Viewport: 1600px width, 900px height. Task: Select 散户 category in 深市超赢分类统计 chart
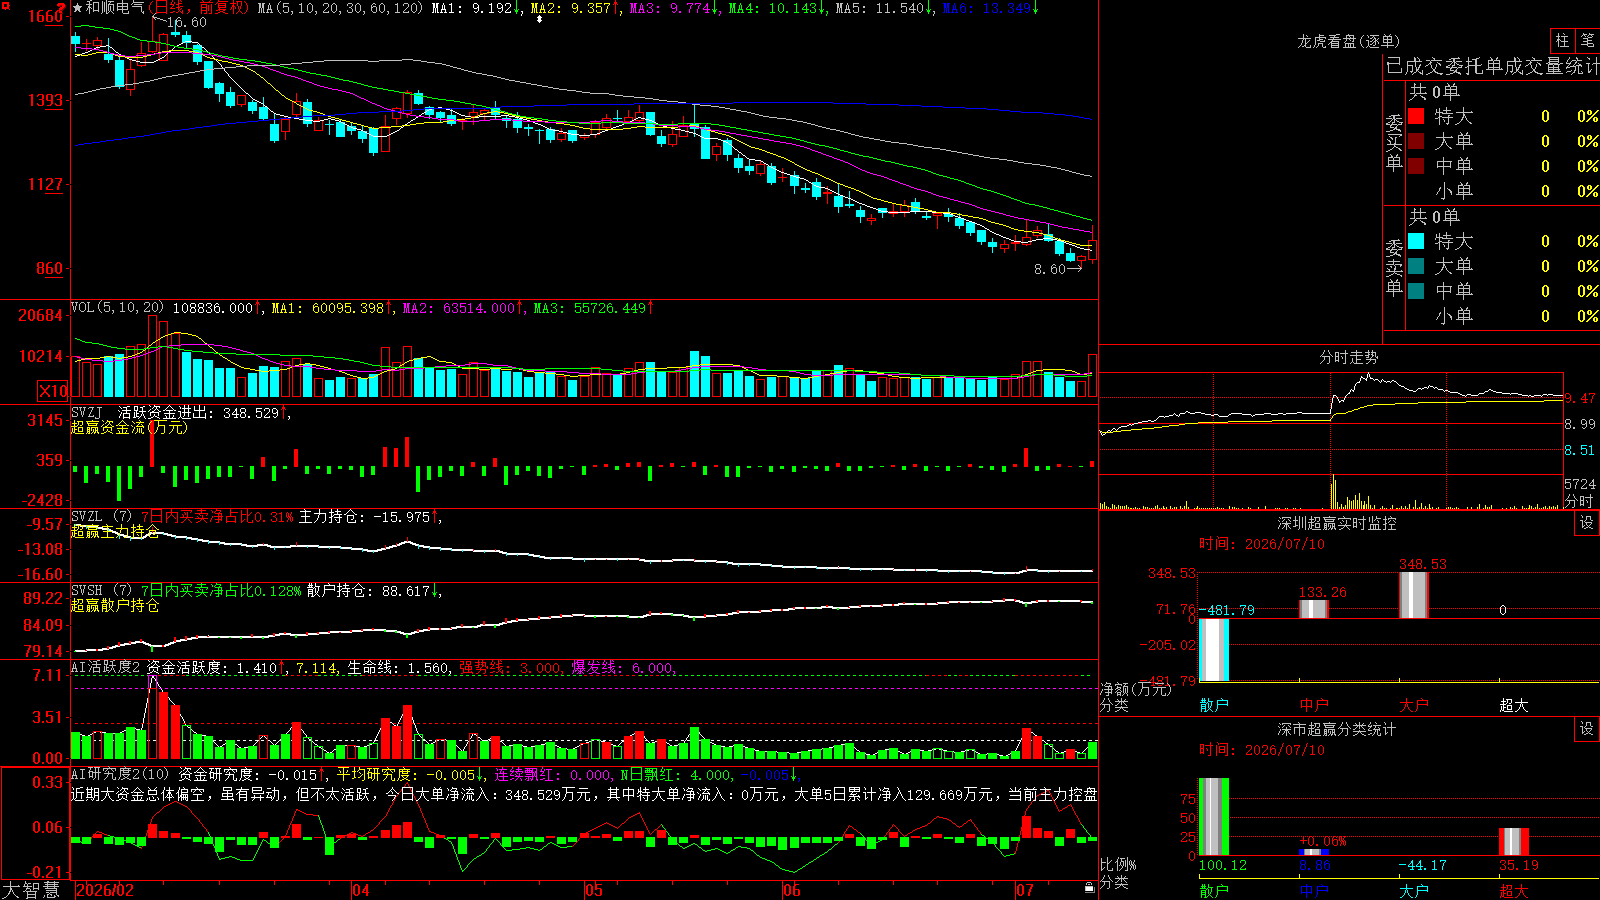[x=1214, y=891]
